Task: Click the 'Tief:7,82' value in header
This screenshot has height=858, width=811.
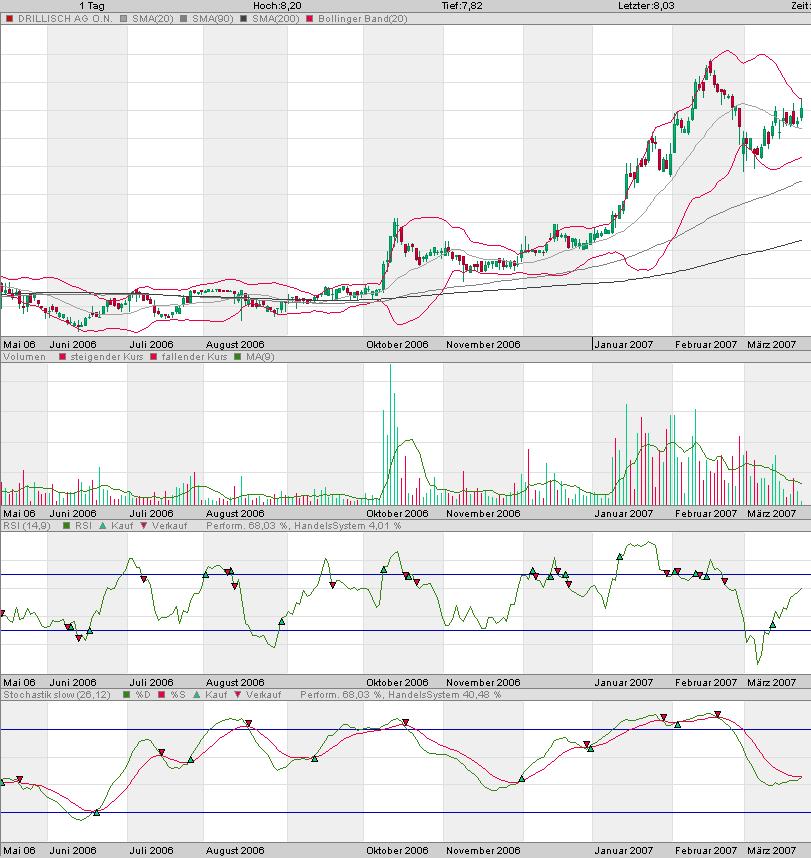Action: pyautogui.click(x=462, y=6)
